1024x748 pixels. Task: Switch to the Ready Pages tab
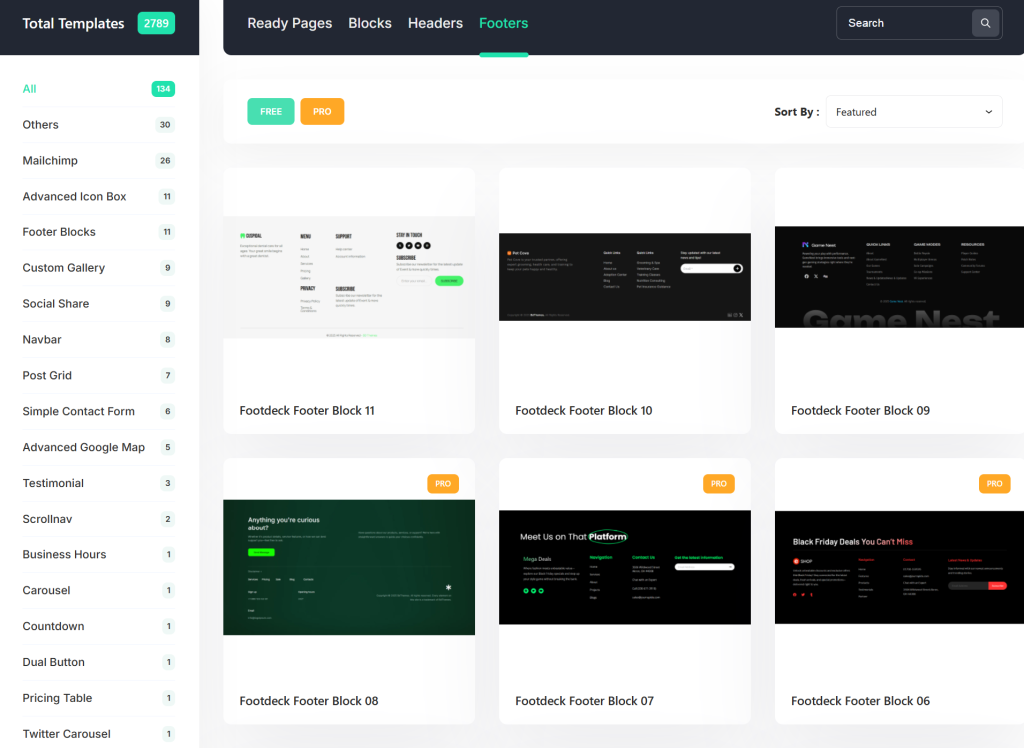click(289, 23)
